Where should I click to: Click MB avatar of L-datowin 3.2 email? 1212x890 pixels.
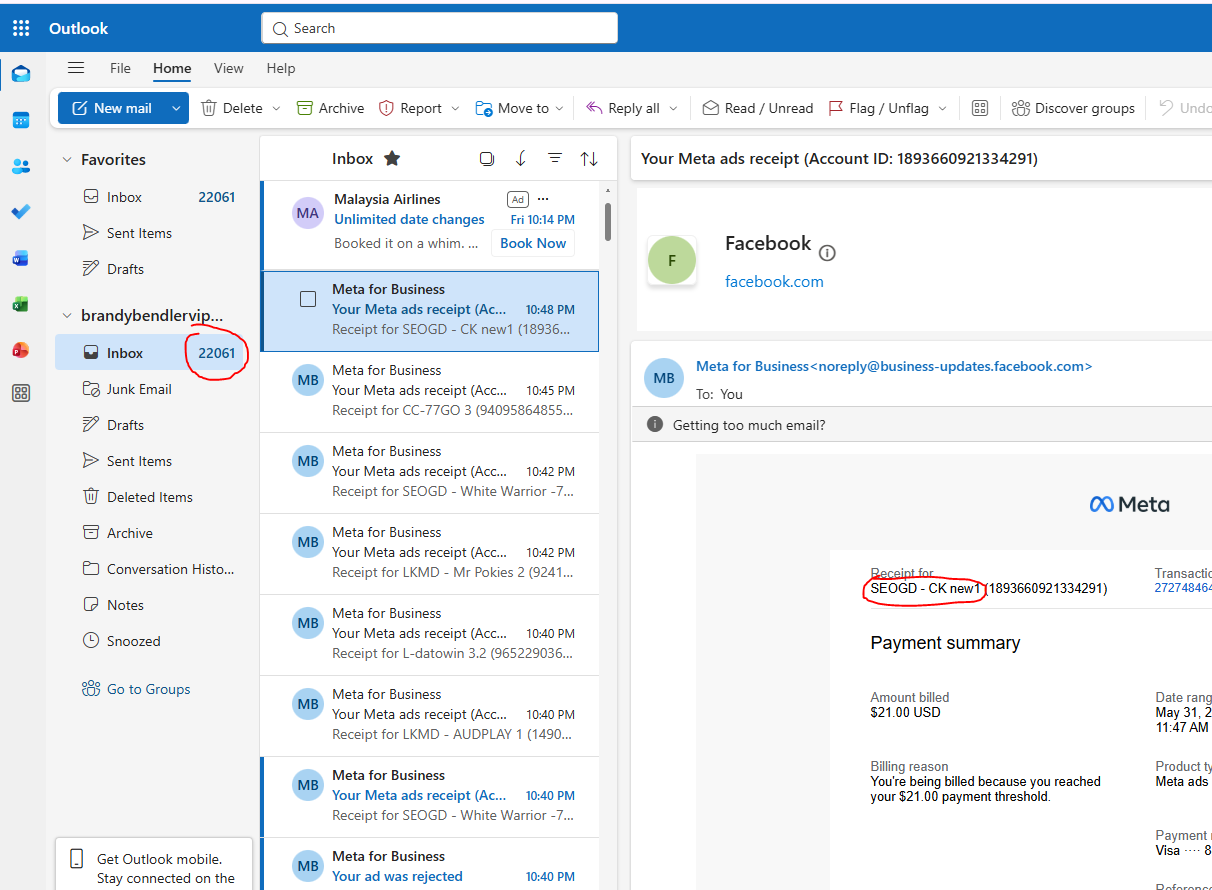tap(308, 623)
